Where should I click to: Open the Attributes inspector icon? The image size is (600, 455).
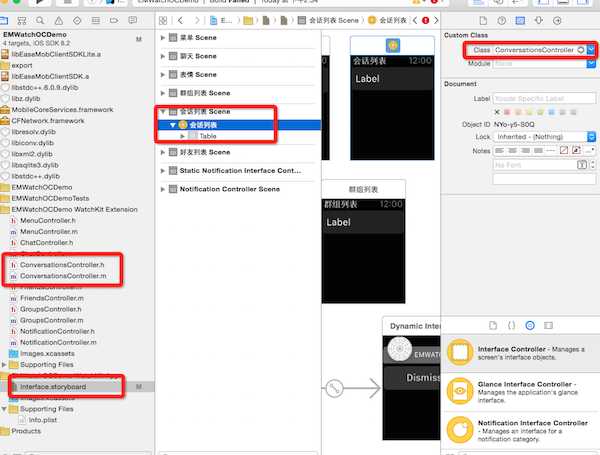pos(539,20)
